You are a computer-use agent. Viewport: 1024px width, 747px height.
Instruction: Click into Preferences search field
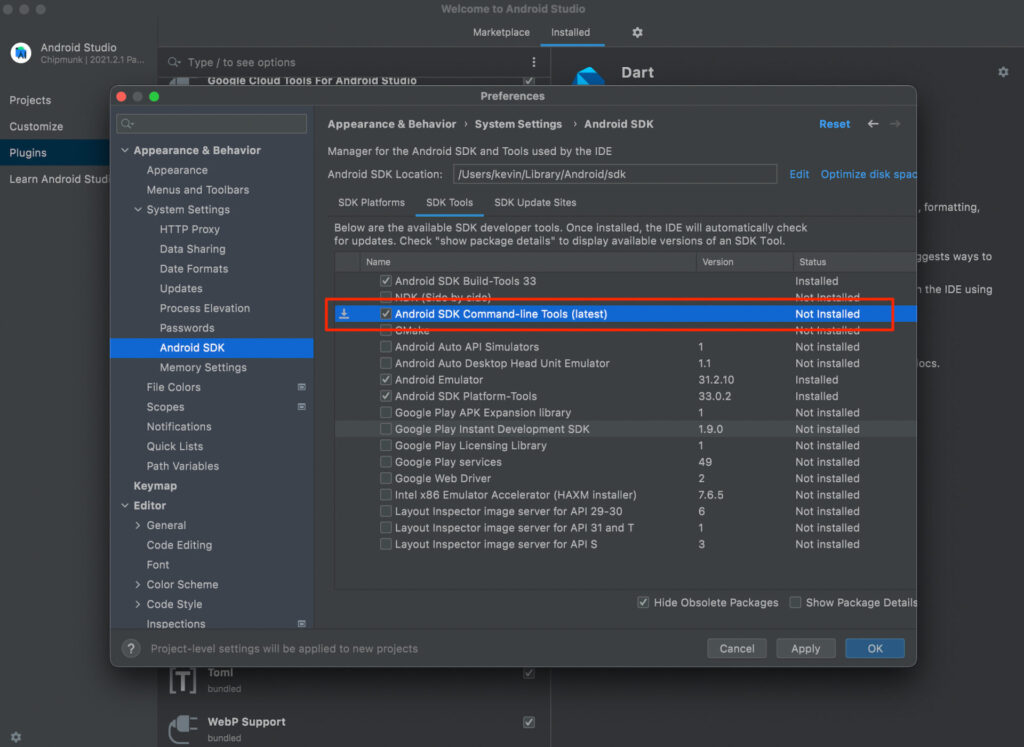coord(212,123)
